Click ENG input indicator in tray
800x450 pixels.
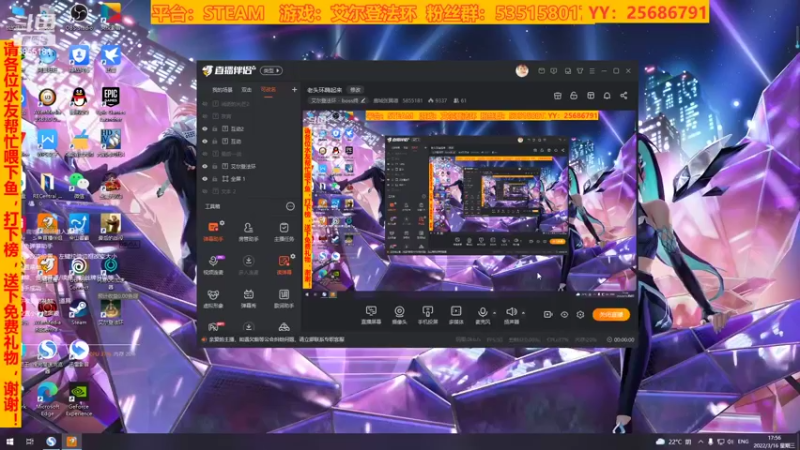point(743,441)
